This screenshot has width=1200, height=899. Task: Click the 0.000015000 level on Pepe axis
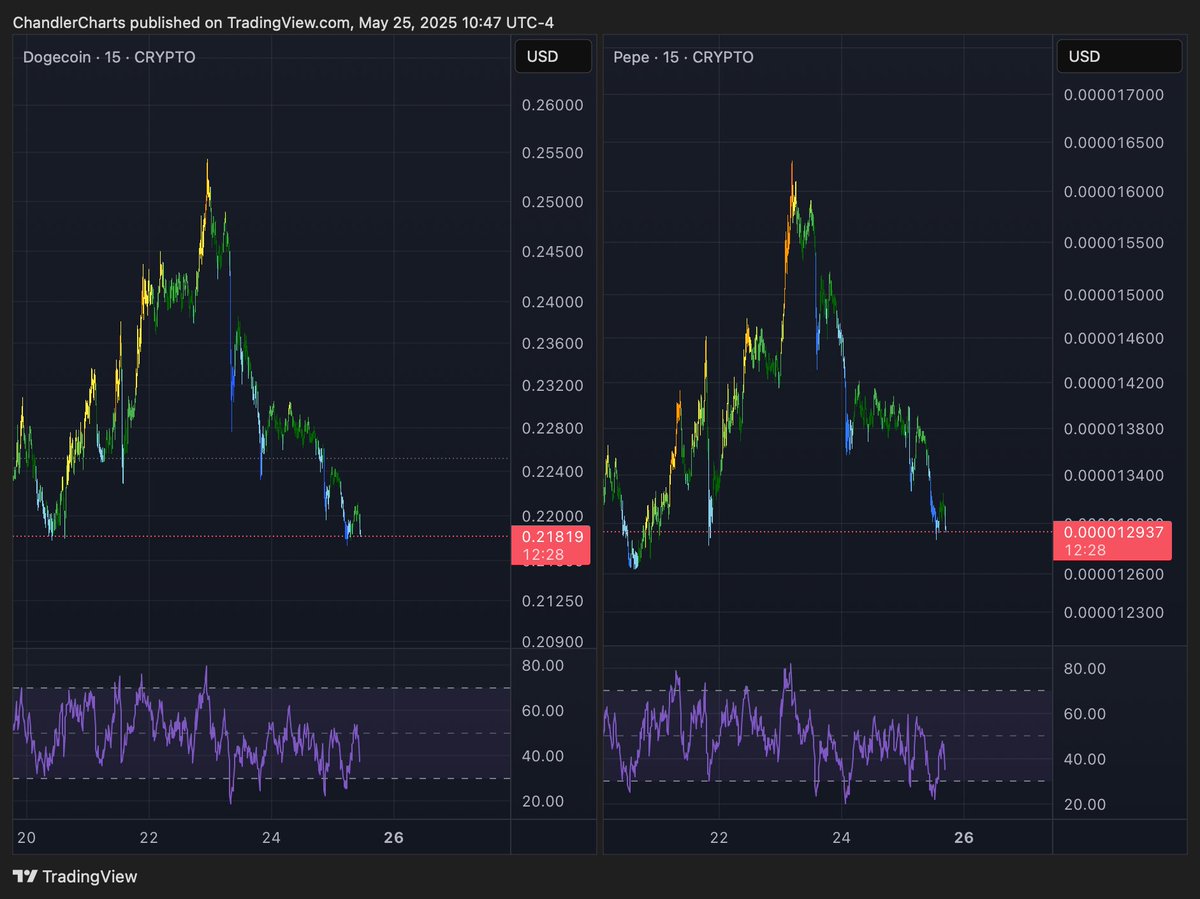1113,295
